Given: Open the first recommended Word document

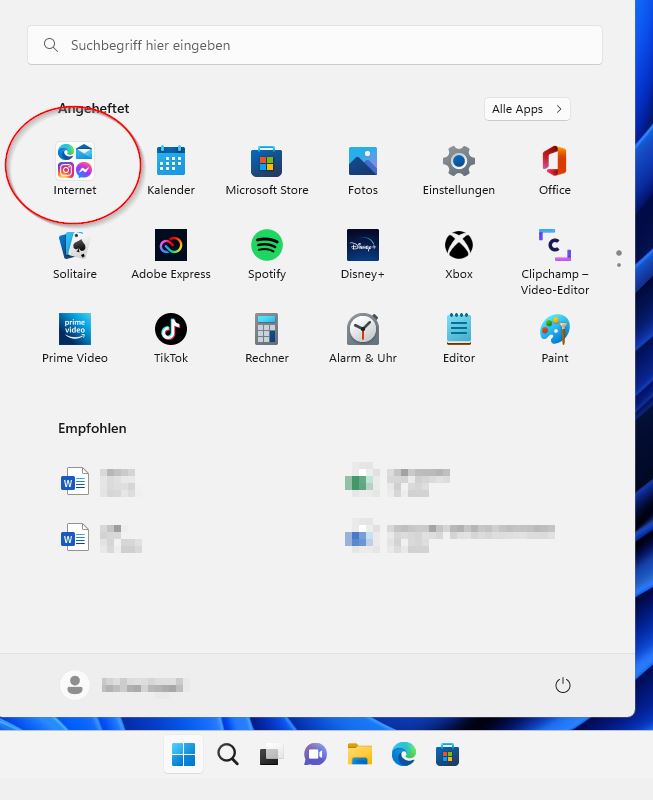Looking at the screenshot, I should pos(98,482).
